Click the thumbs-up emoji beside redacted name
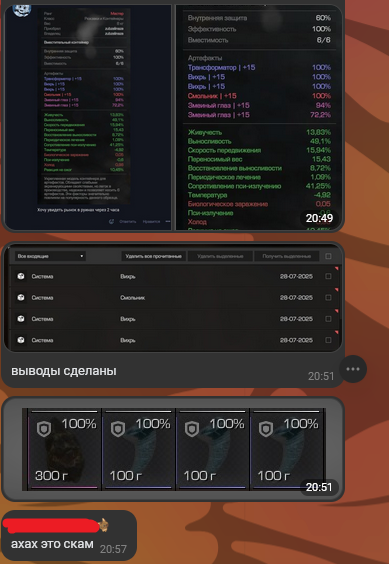389x564 pixels. tap(103, 526)
